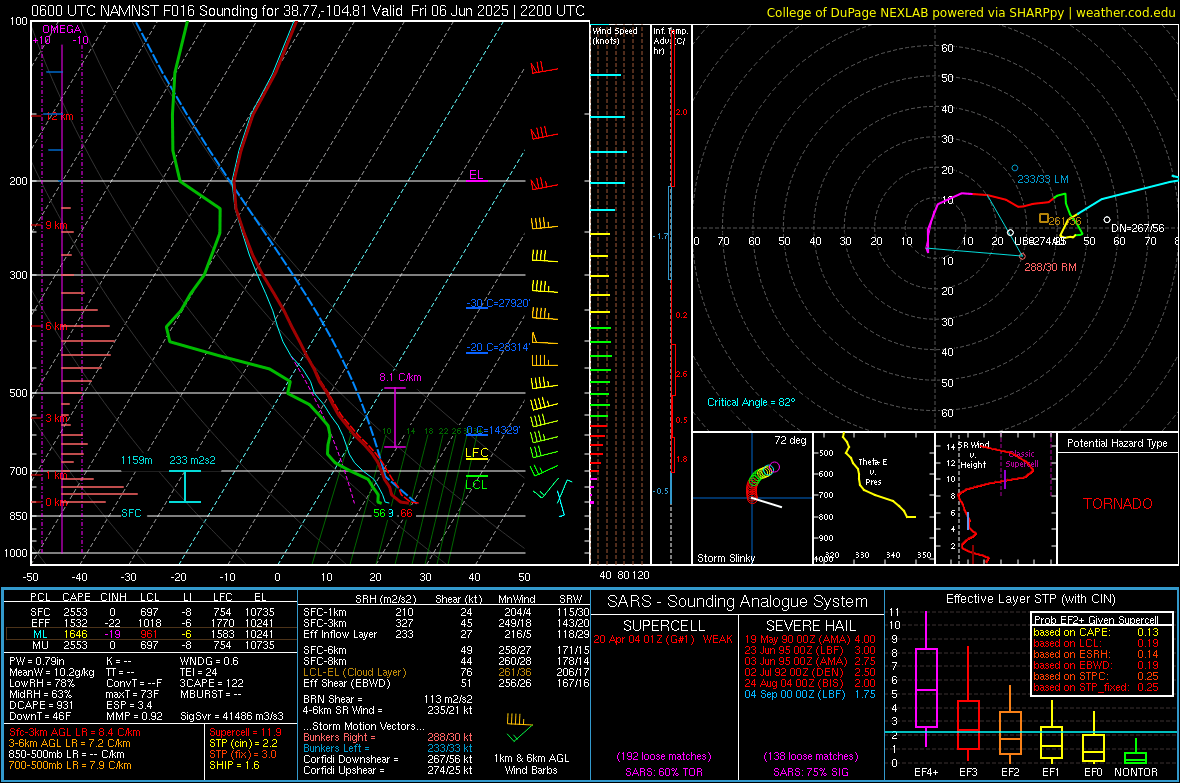Click the red TORNADO hazard text

[x=1118, y=504]
